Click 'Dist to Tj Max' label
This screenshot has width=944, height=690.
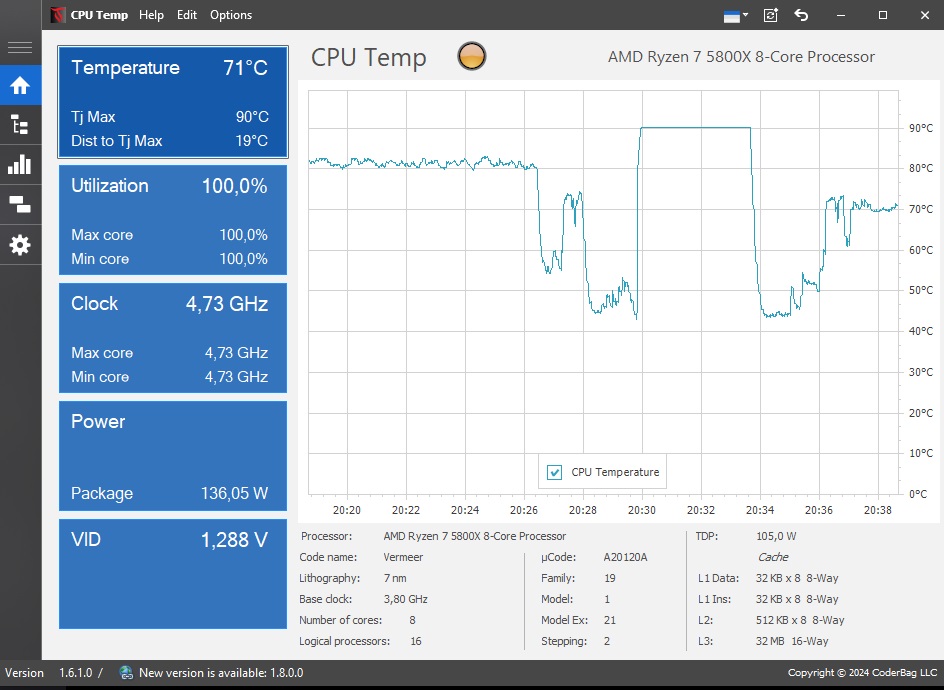[x=117, y=141]
